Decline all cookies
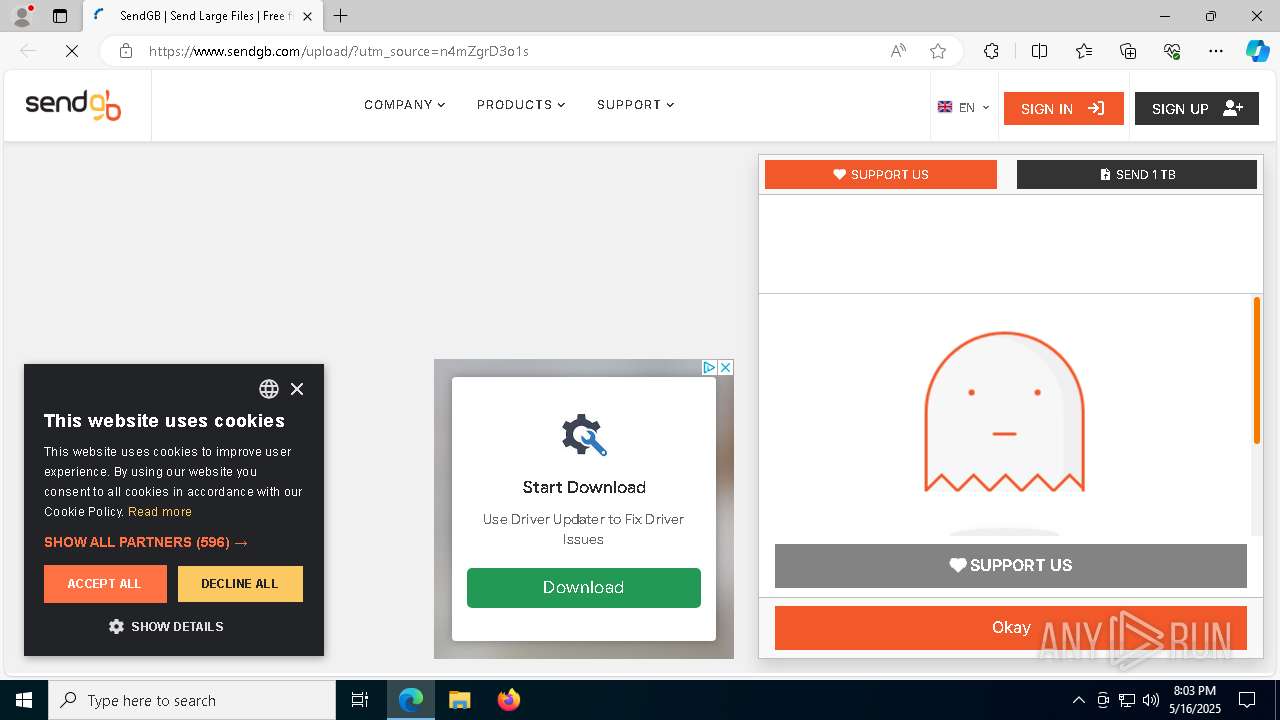Screen dimensions: 1280x720 pos(240,584)
